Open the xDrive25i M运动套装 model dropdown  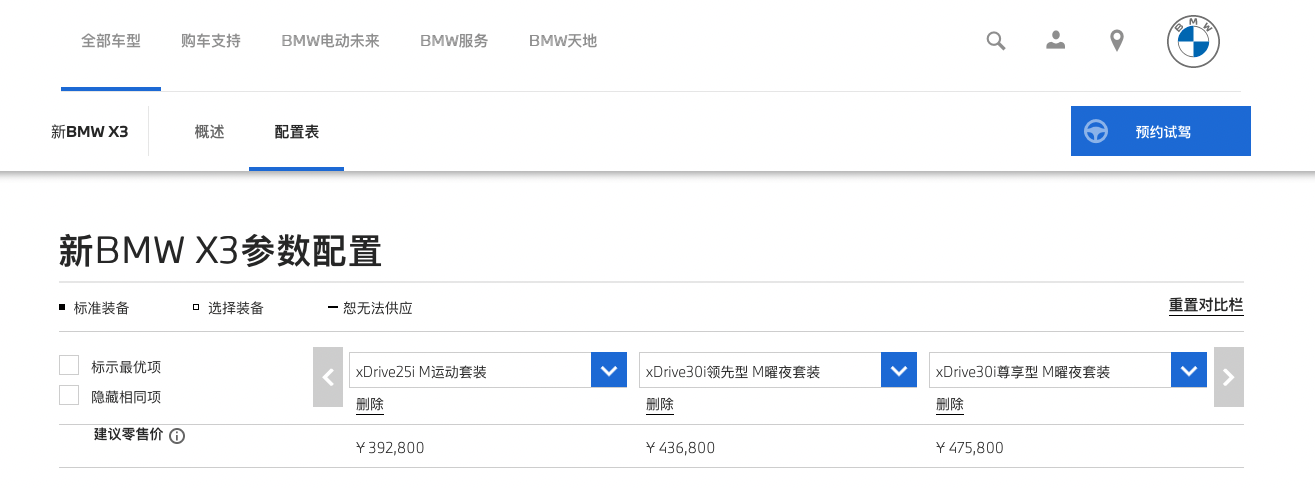(x=488, y=371)
